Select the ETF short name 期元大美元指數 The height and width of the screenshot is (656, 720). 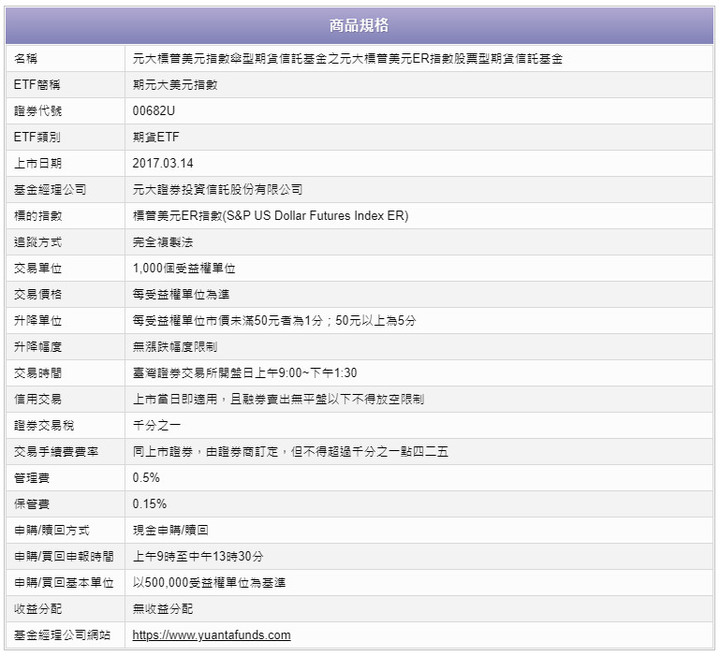[x=175, y=84]
